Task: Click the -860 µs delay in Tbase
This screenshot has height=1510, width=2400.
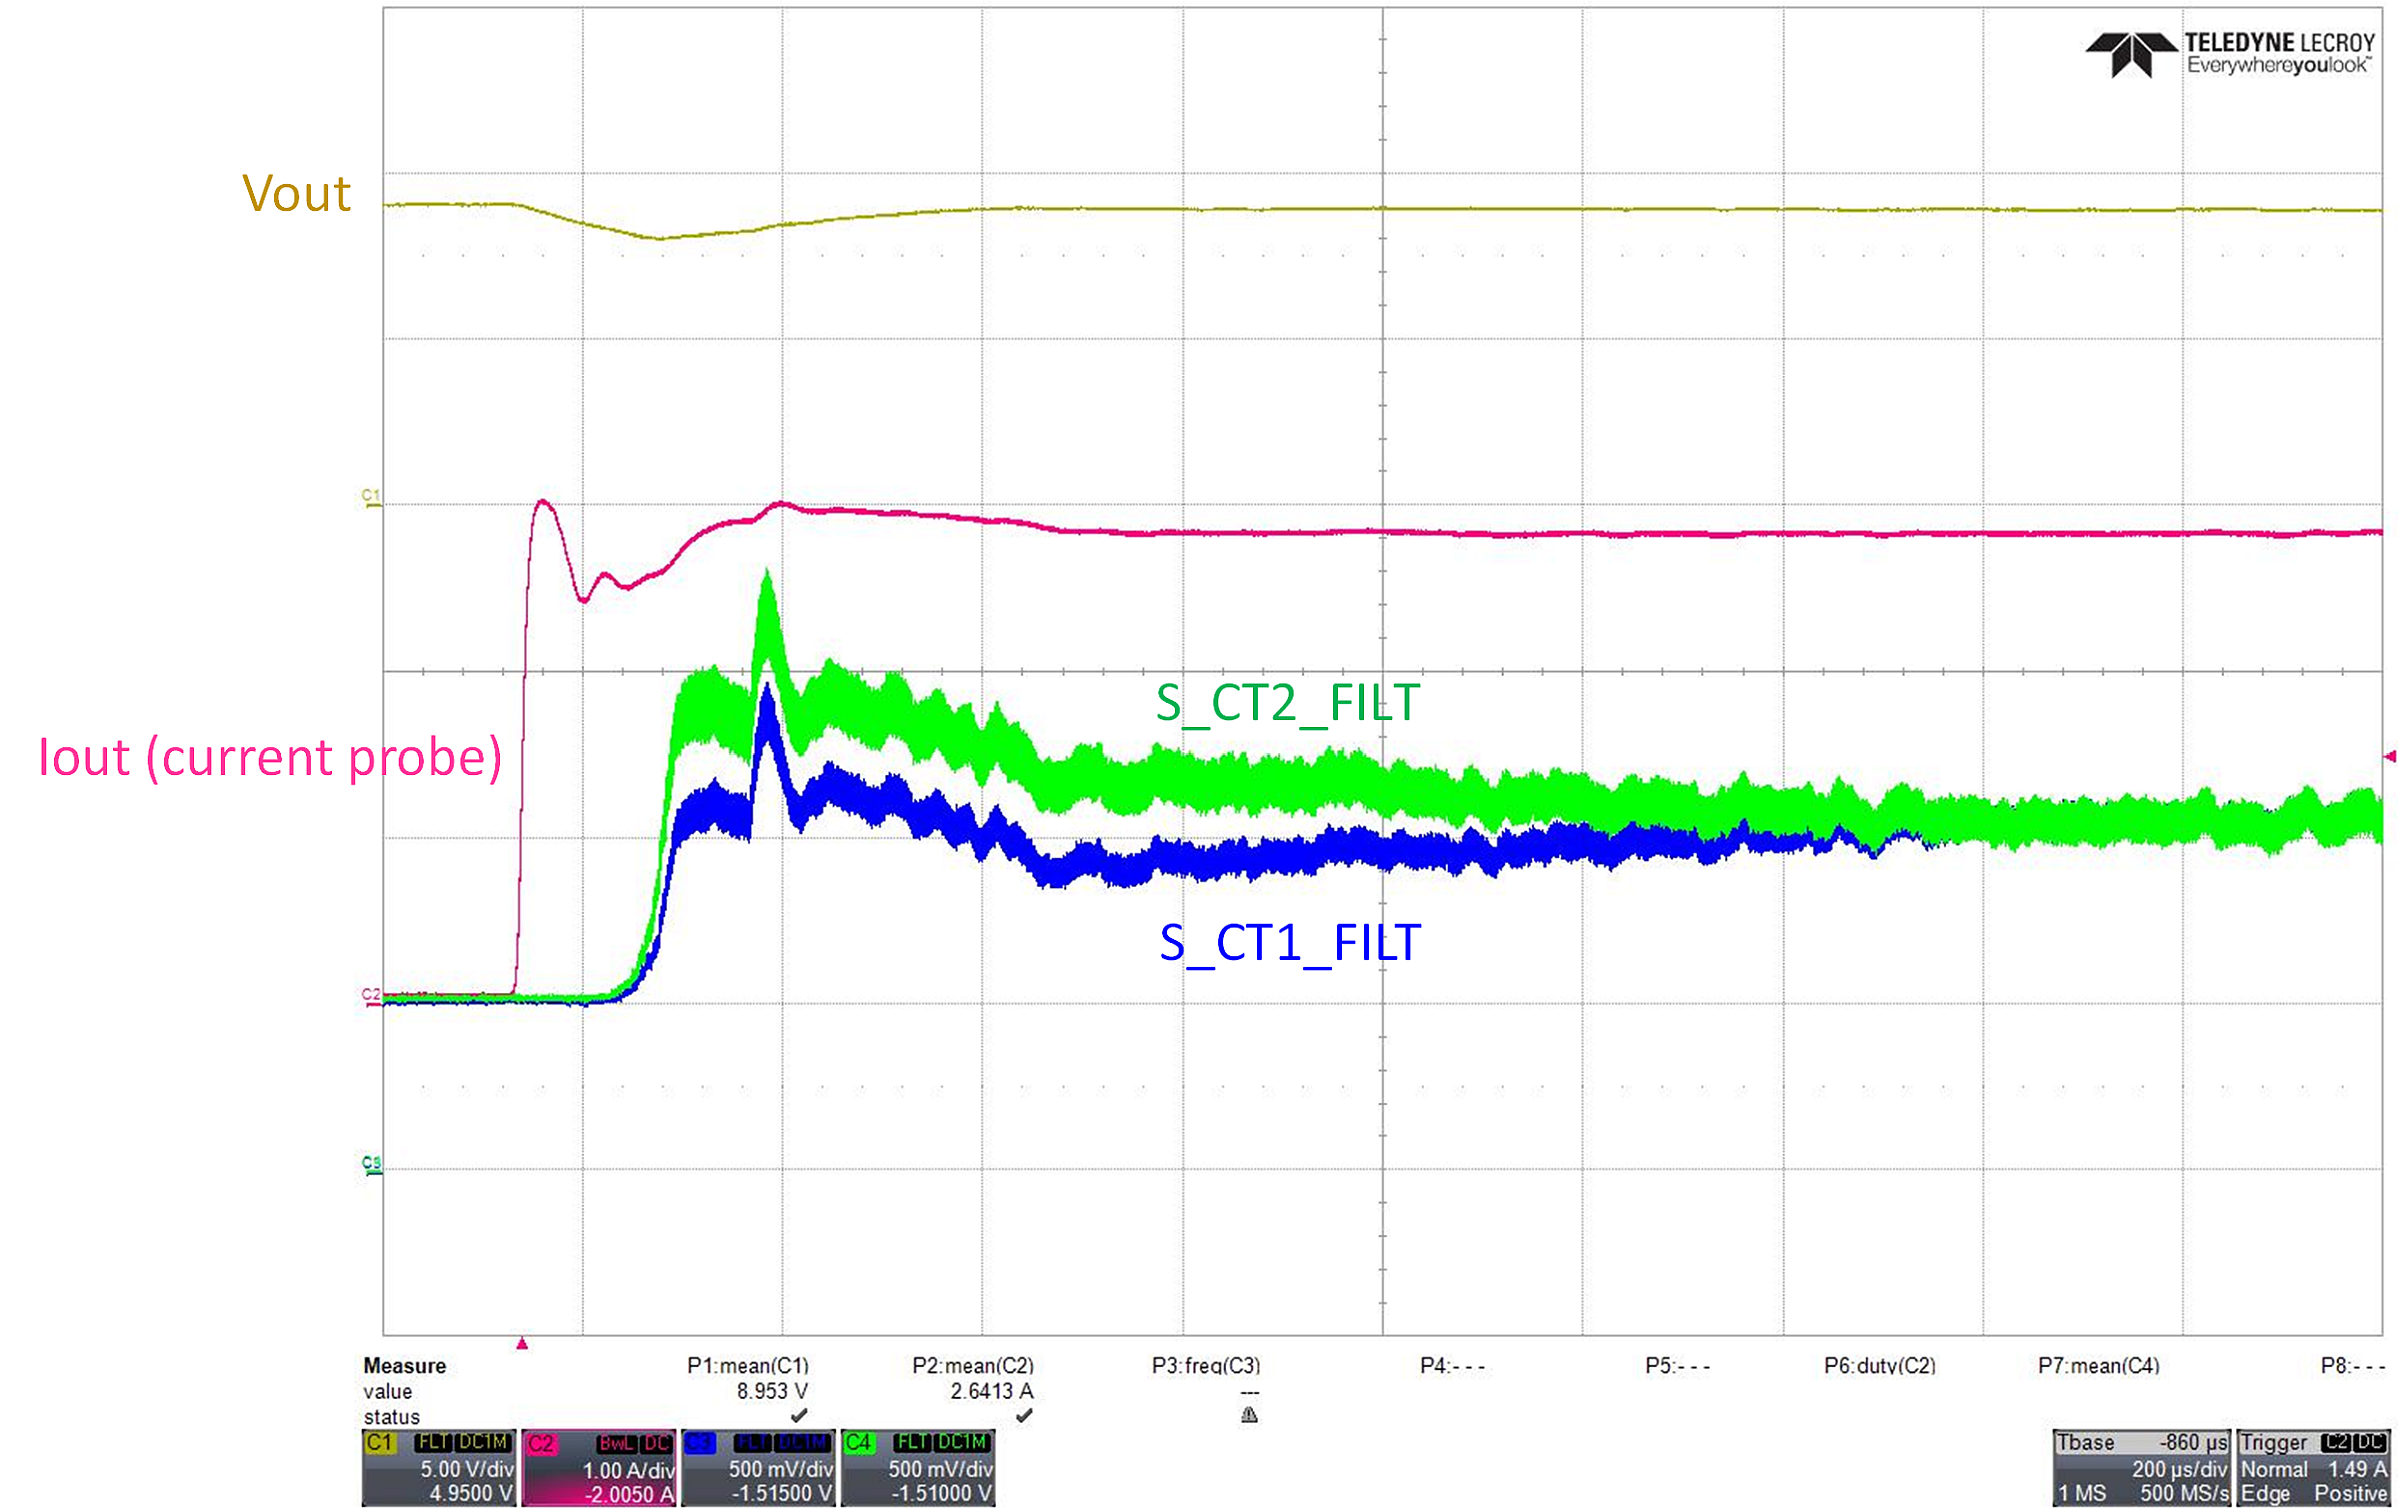Action: pyautogui.click(x=2193, y=1442)
